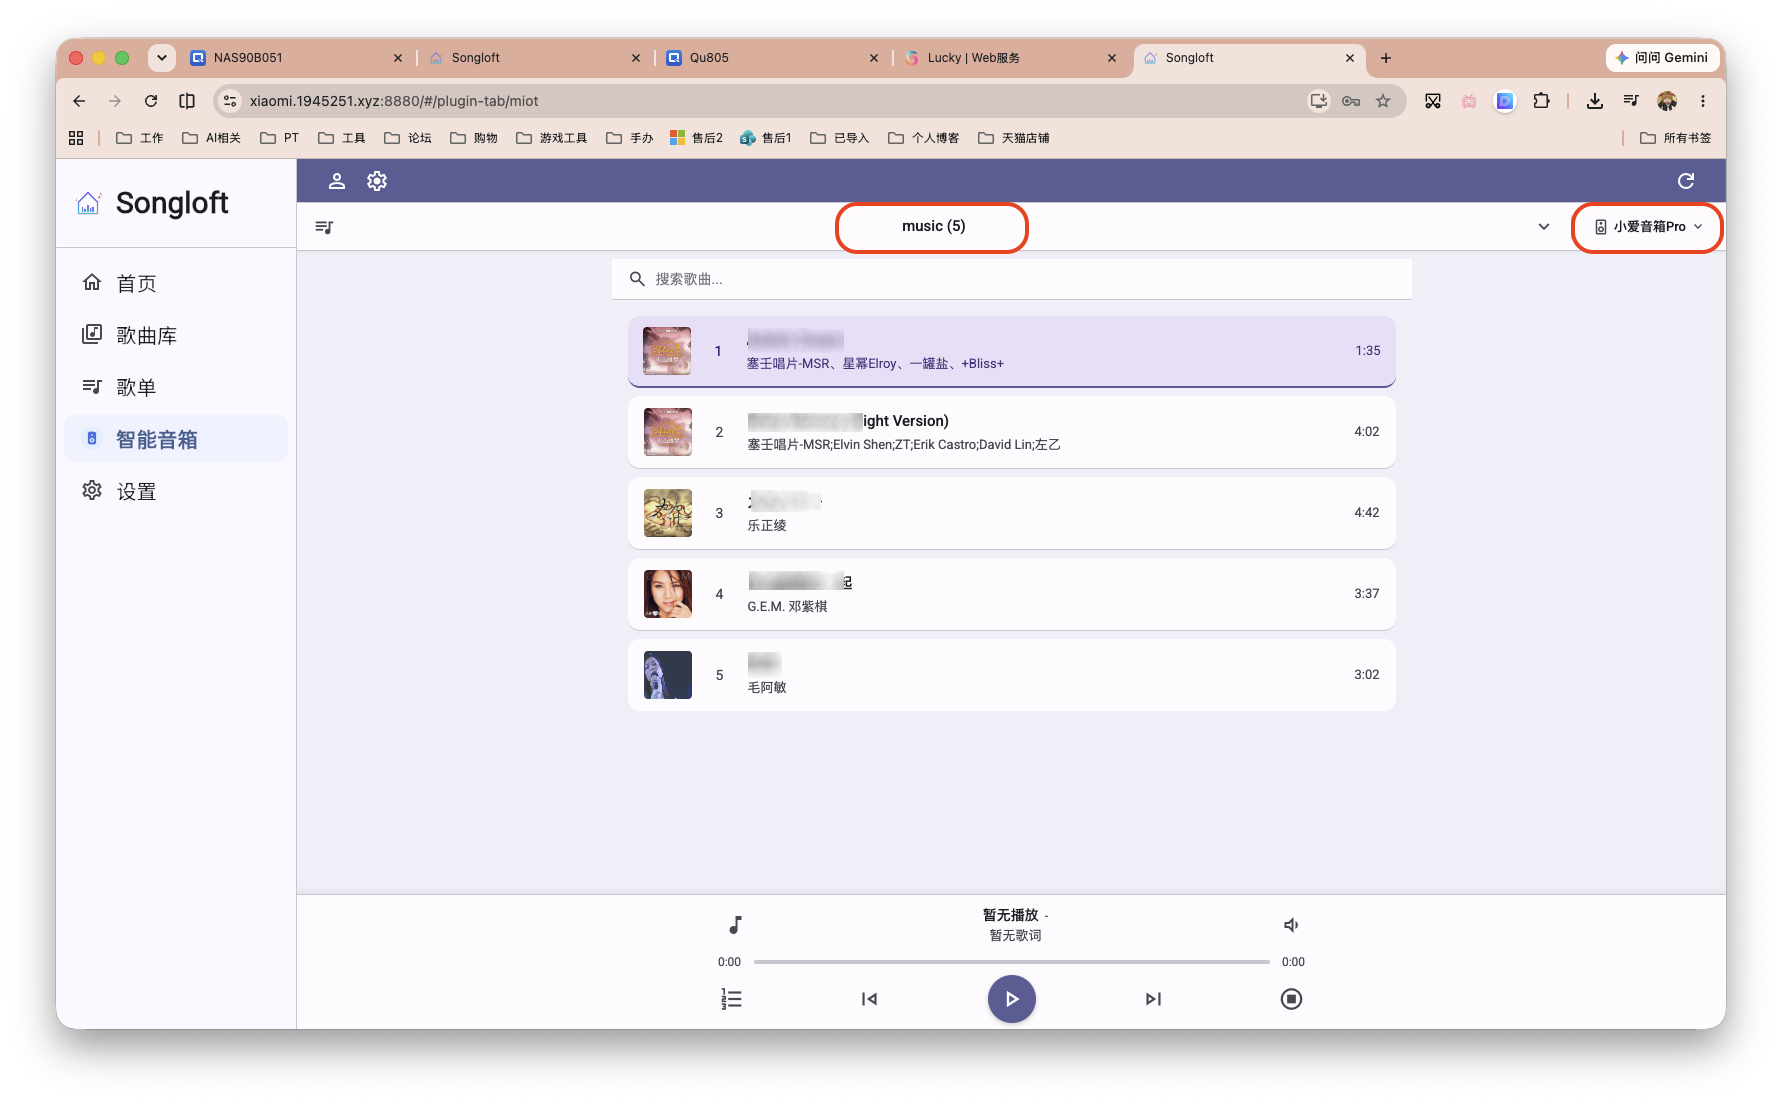Open the gear settings icon in purple header
1782x1103 pixels.
377,181
